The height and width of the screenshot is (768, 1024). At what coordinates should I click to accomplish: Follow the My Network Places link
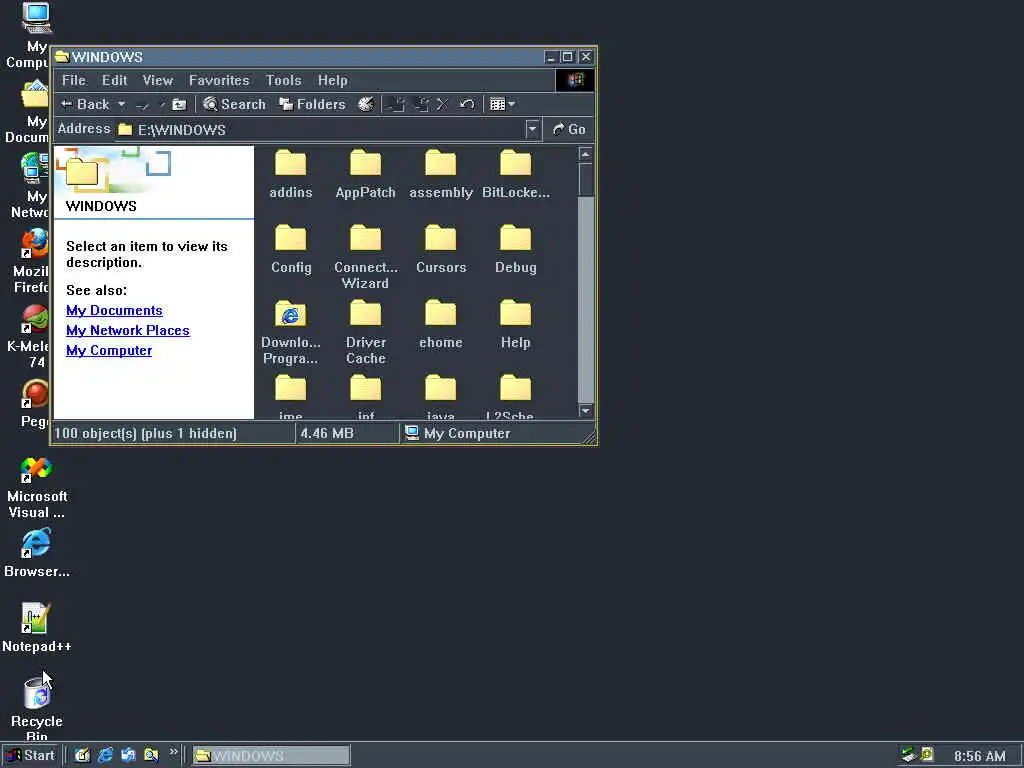tap(128, 330)
